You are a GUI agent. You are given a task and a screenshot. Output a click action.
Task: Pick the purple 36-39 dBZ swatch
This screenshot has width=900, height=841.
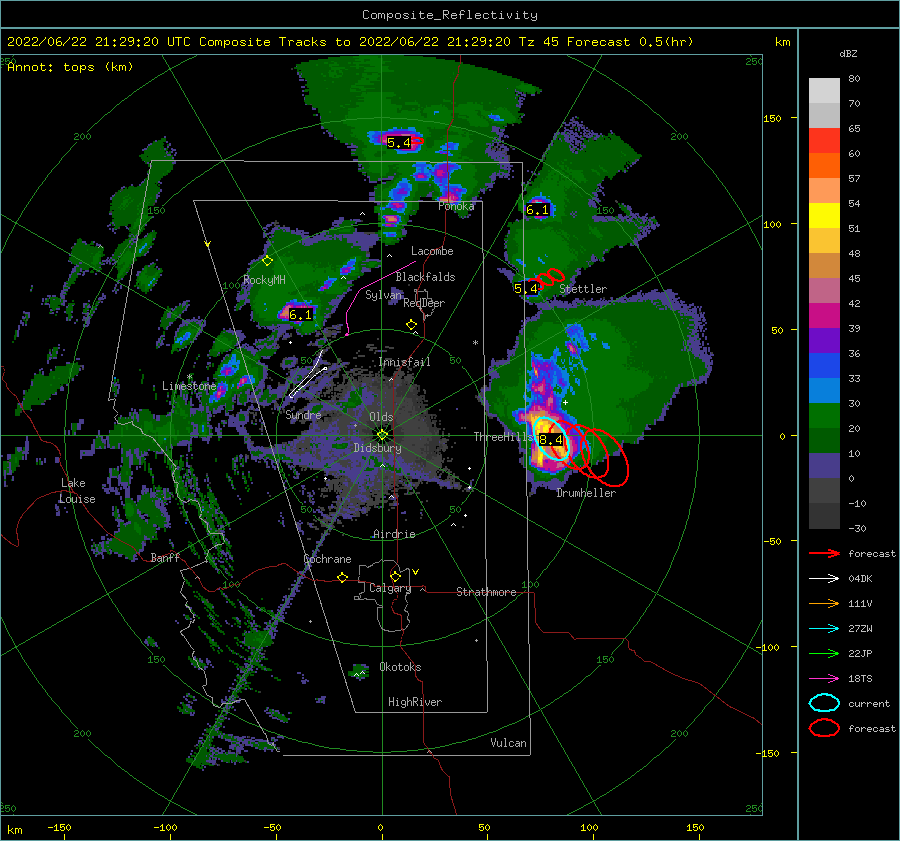(x=824, y=340)
